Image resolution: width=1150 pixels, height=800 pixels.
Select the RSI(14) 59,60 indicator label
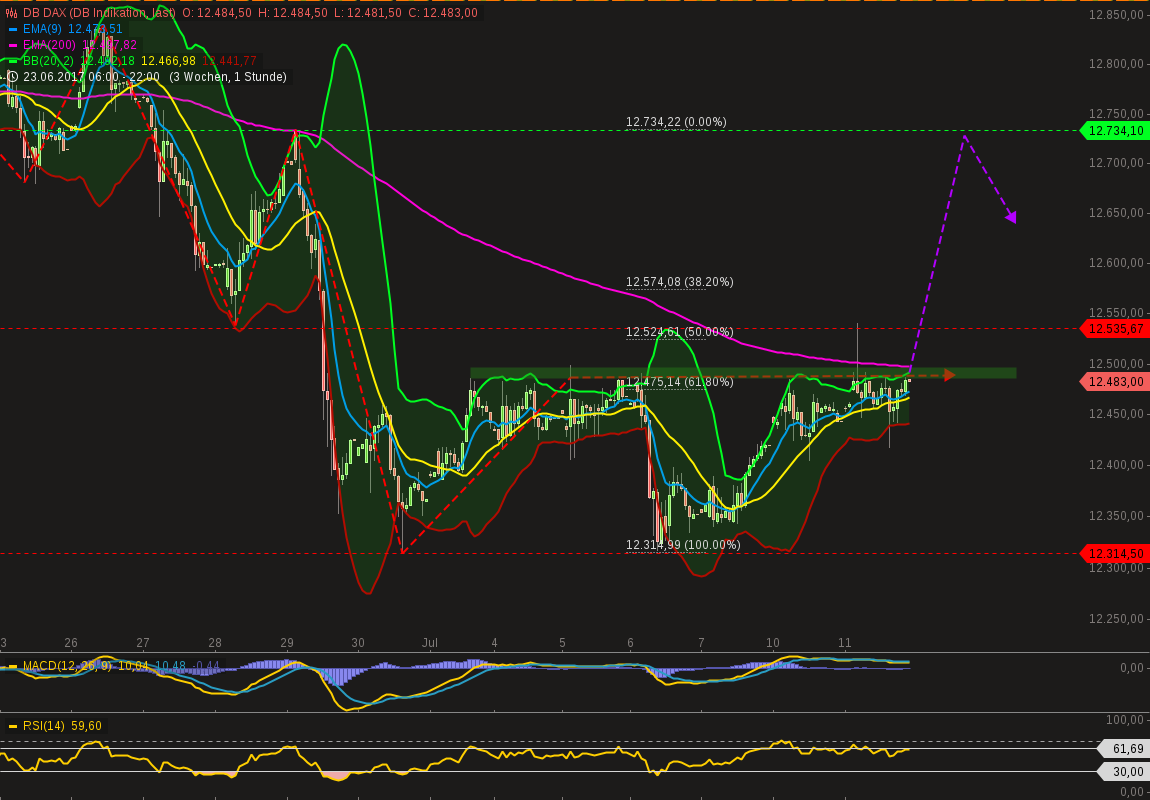click(62, 726)
